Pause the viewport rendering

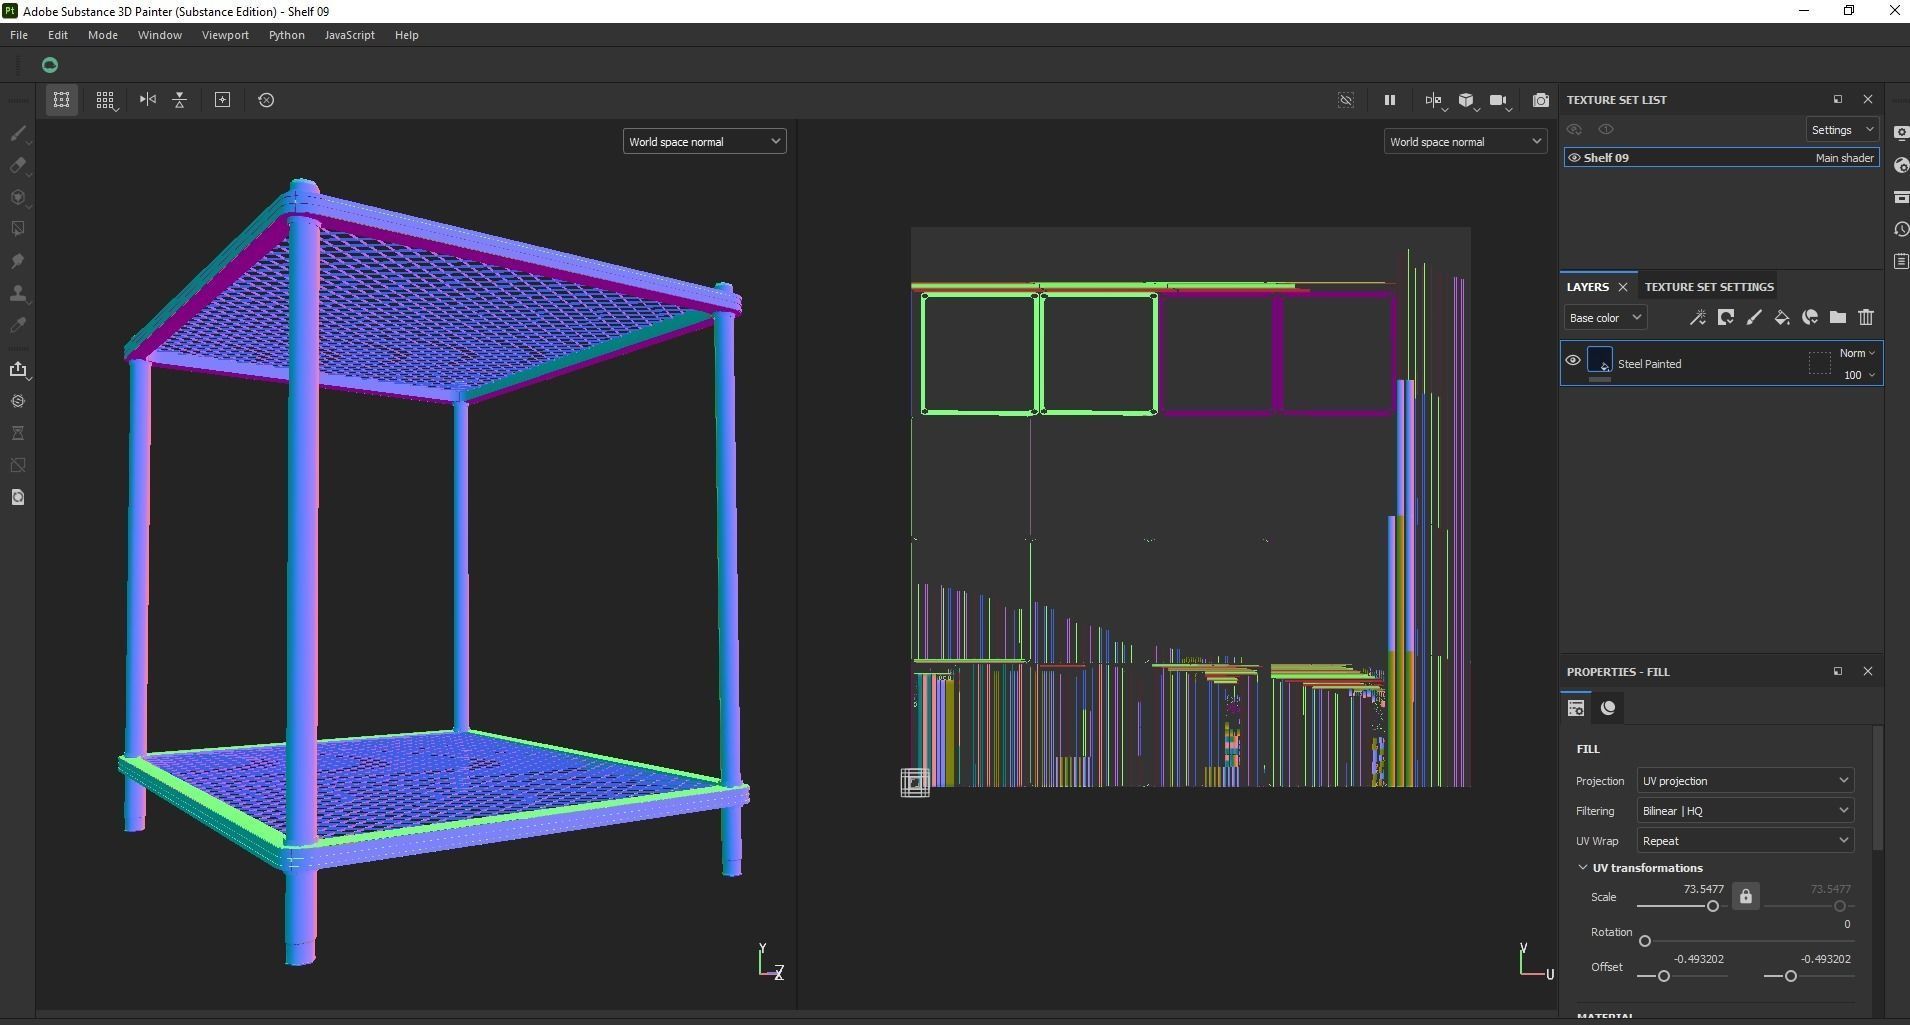[x=1390, y=100]
